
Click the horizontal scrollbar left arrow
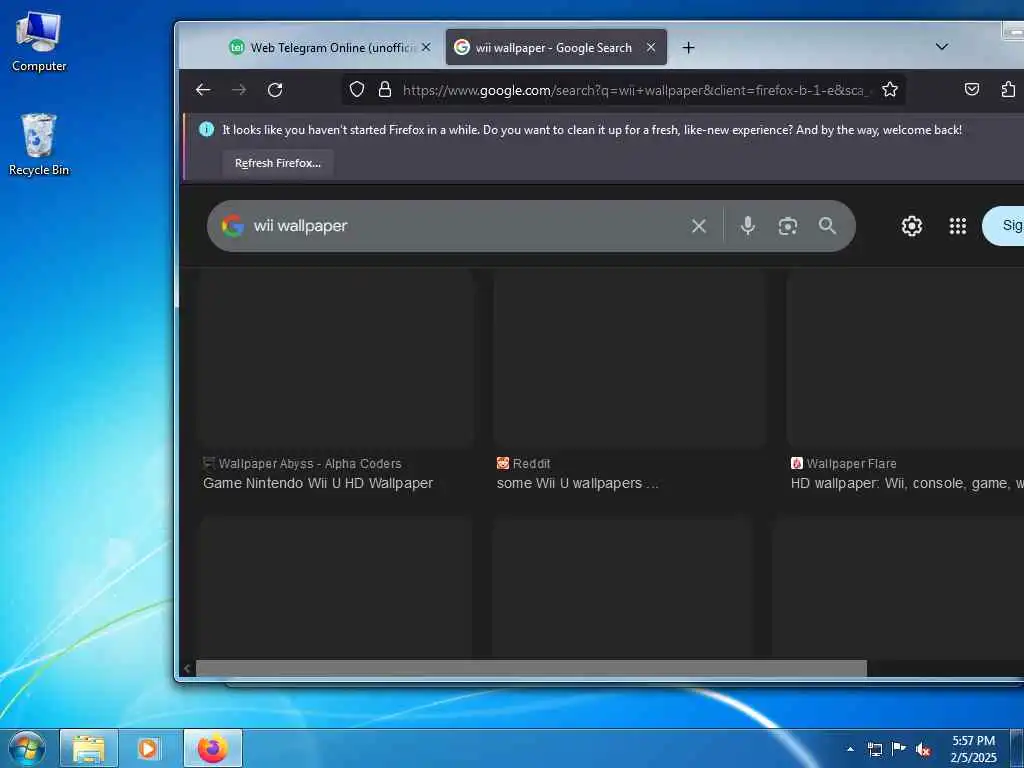187,668
